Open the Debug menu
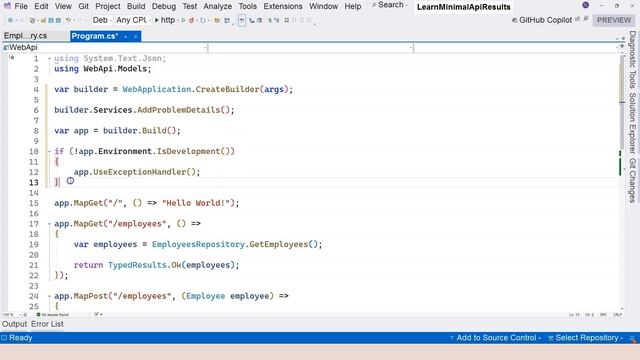 (x=164, y=6)
